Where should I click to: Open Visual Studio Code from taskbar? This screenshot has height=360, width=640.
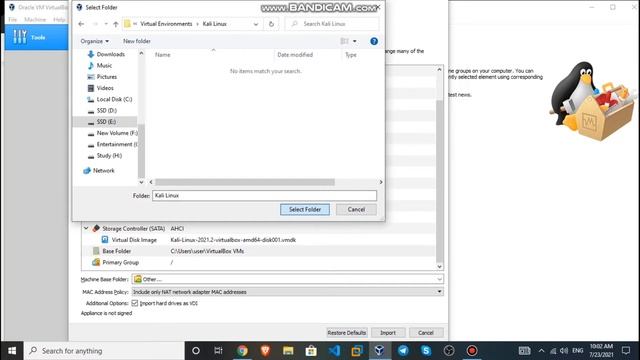coord(334,351)
